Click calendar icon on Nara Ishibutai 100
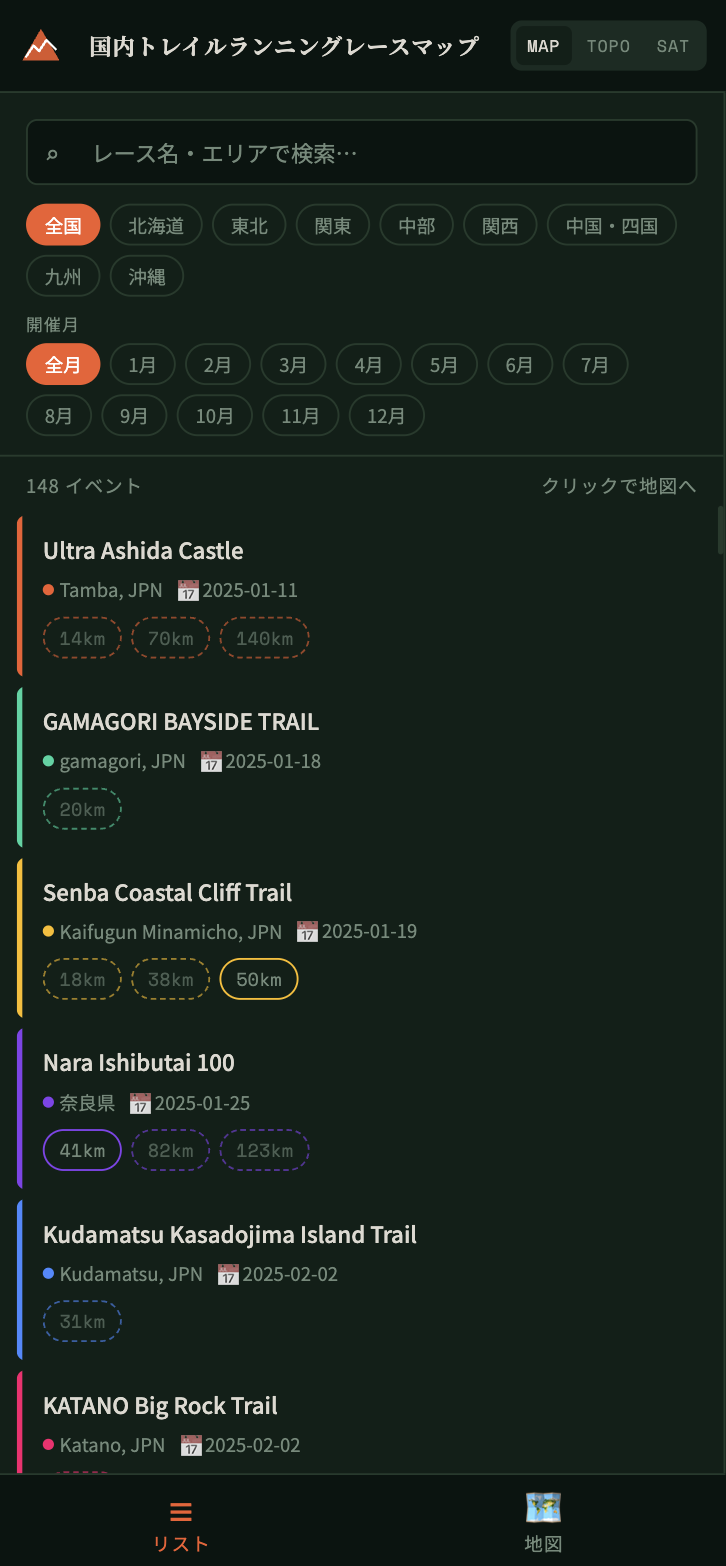This screenshot has width=726, height=1566. pos(140,1103)
